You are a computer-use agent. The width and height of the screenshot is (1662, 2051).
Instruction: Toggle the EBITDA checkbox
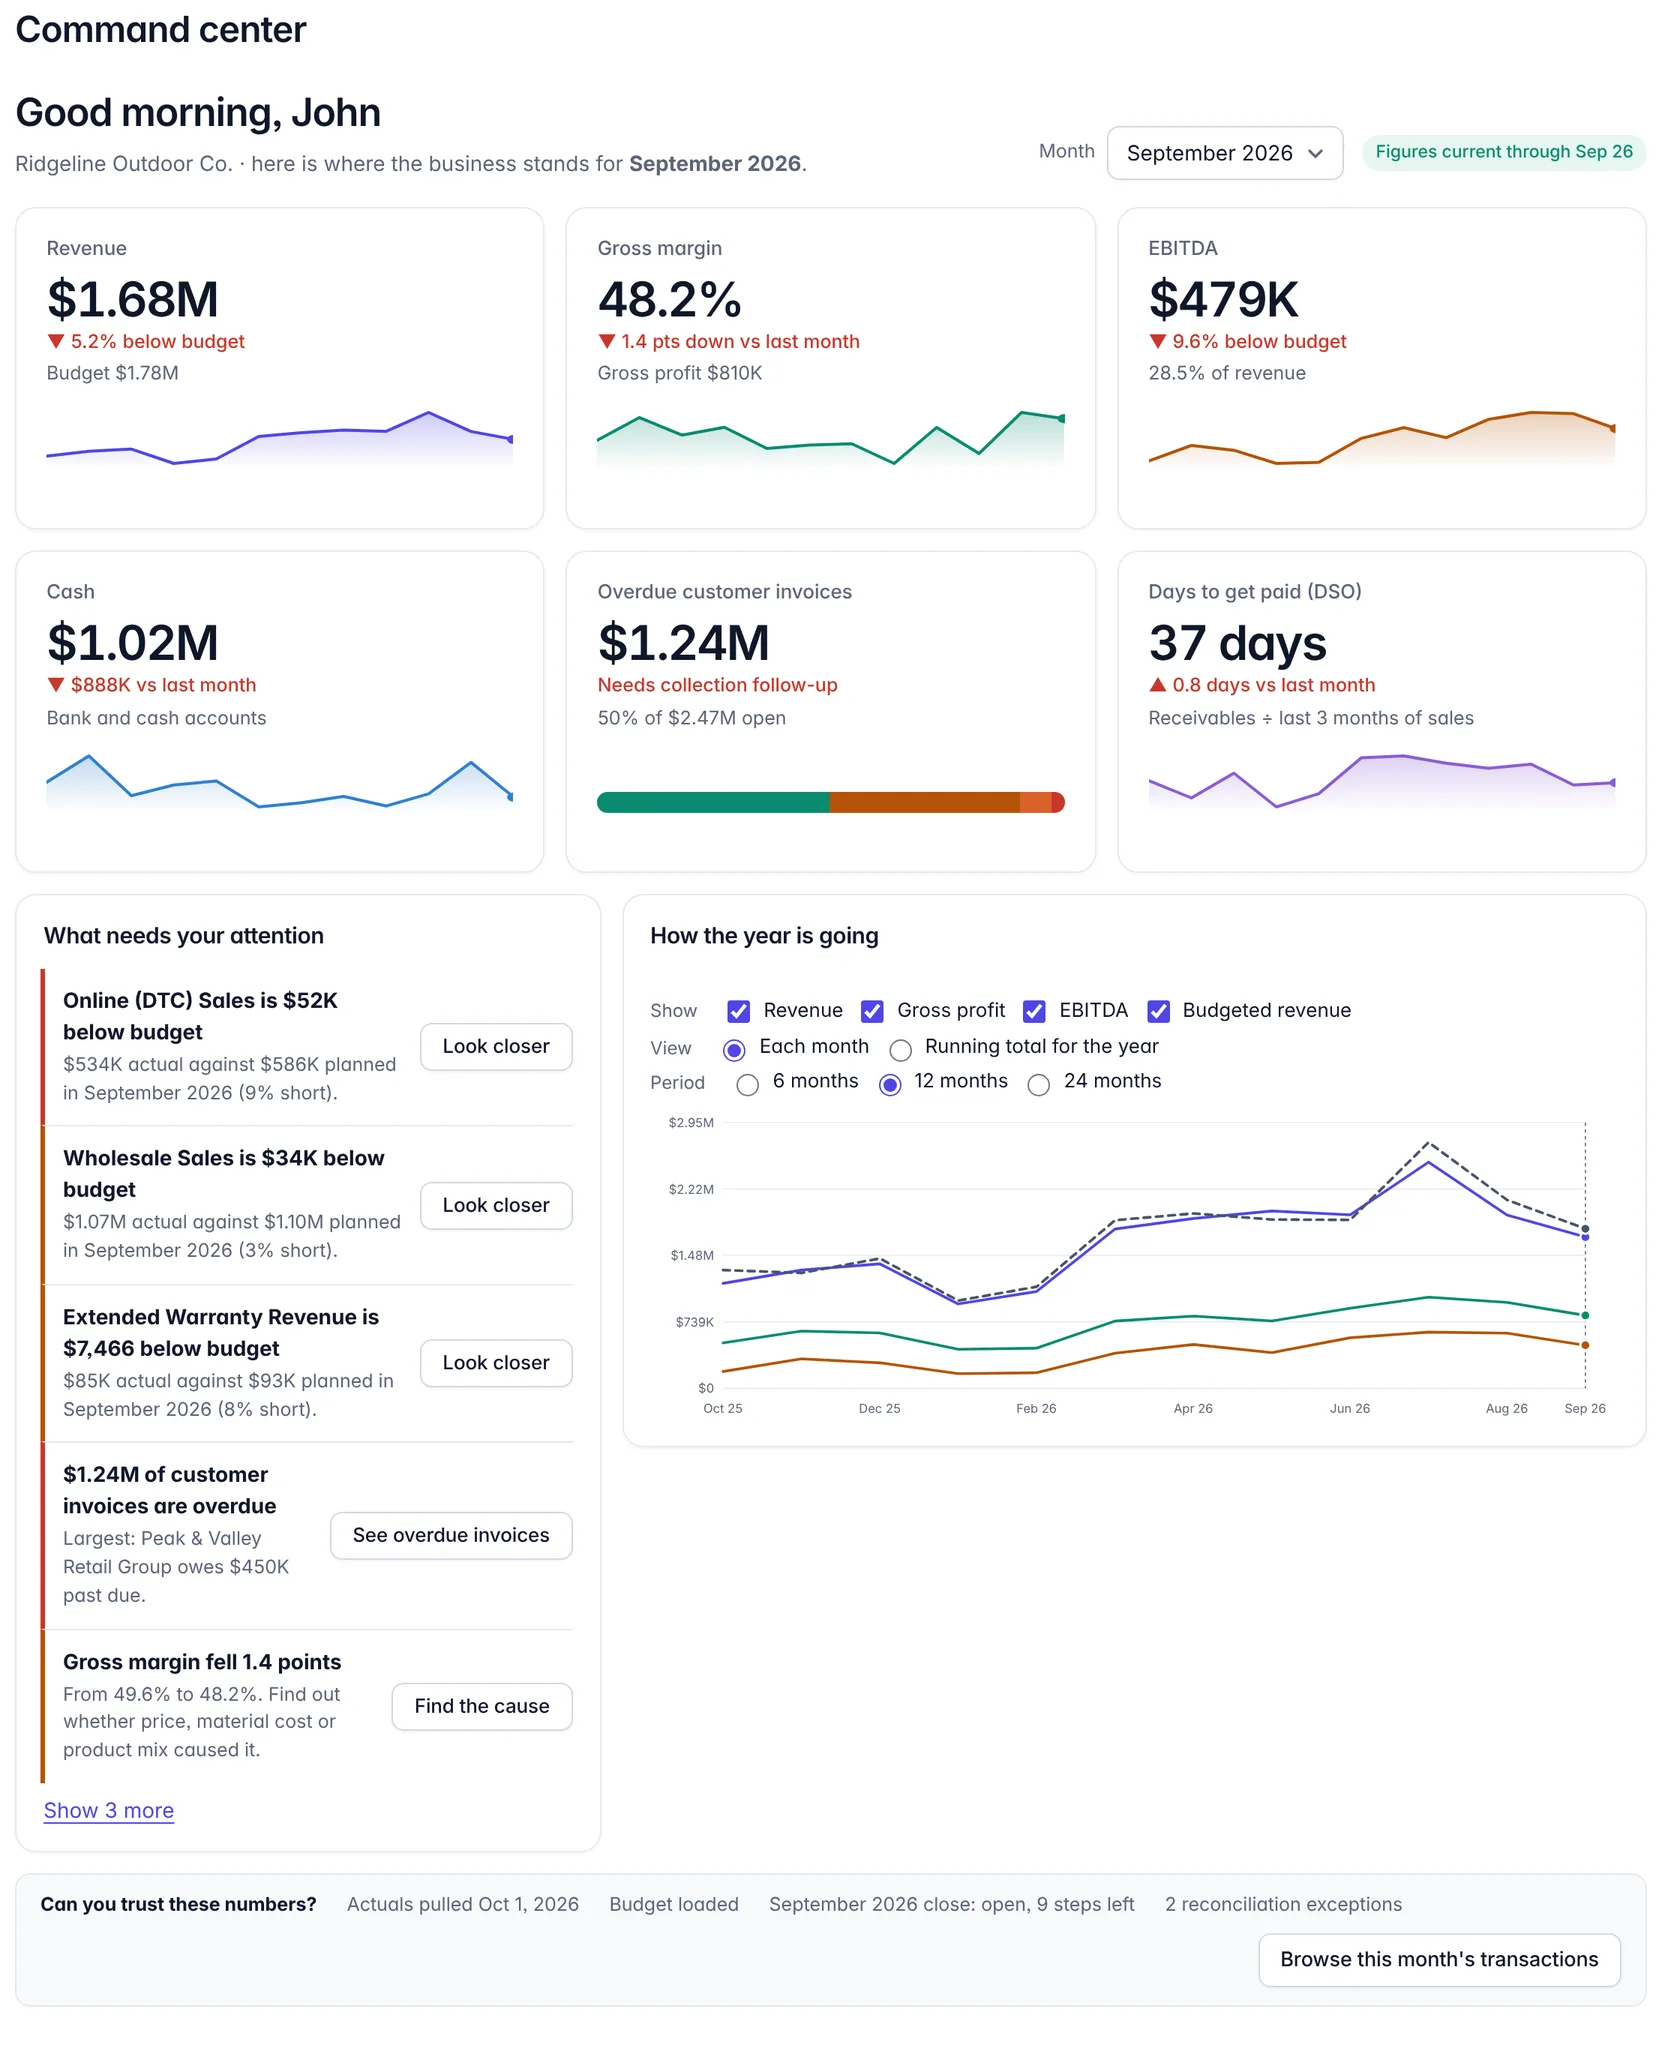click(x=1034, y=1011)
